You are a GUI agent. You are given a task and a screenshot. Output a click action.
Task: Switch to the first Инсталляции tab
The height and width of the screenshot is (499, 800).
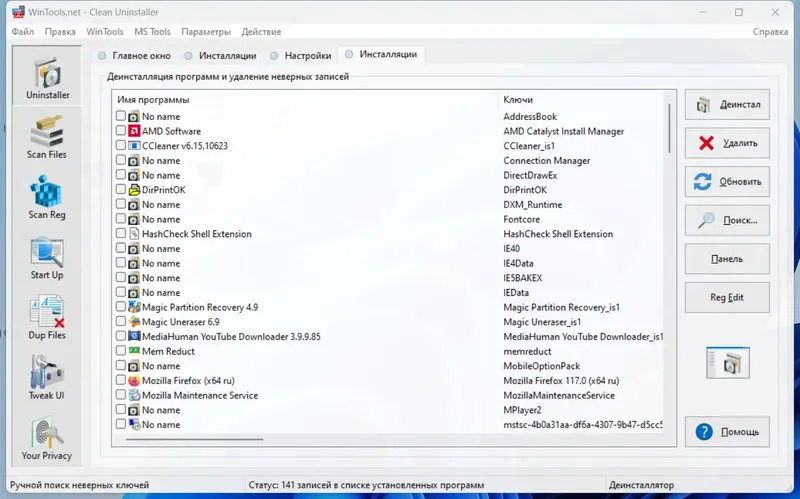pos(220,56)
